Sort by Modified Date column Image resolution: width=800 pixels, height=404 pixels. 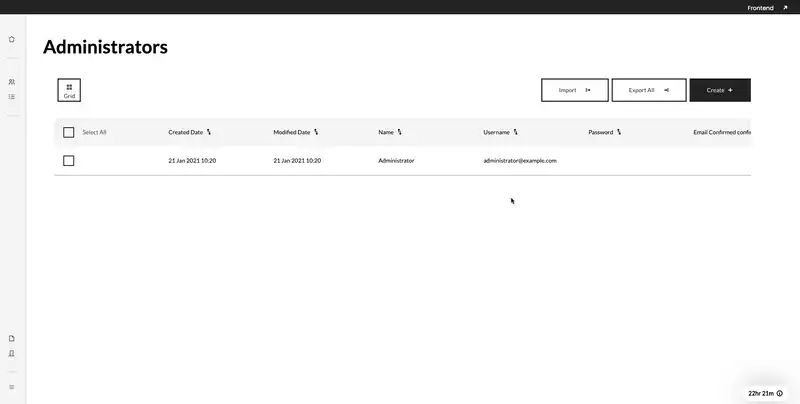(315, 132)
